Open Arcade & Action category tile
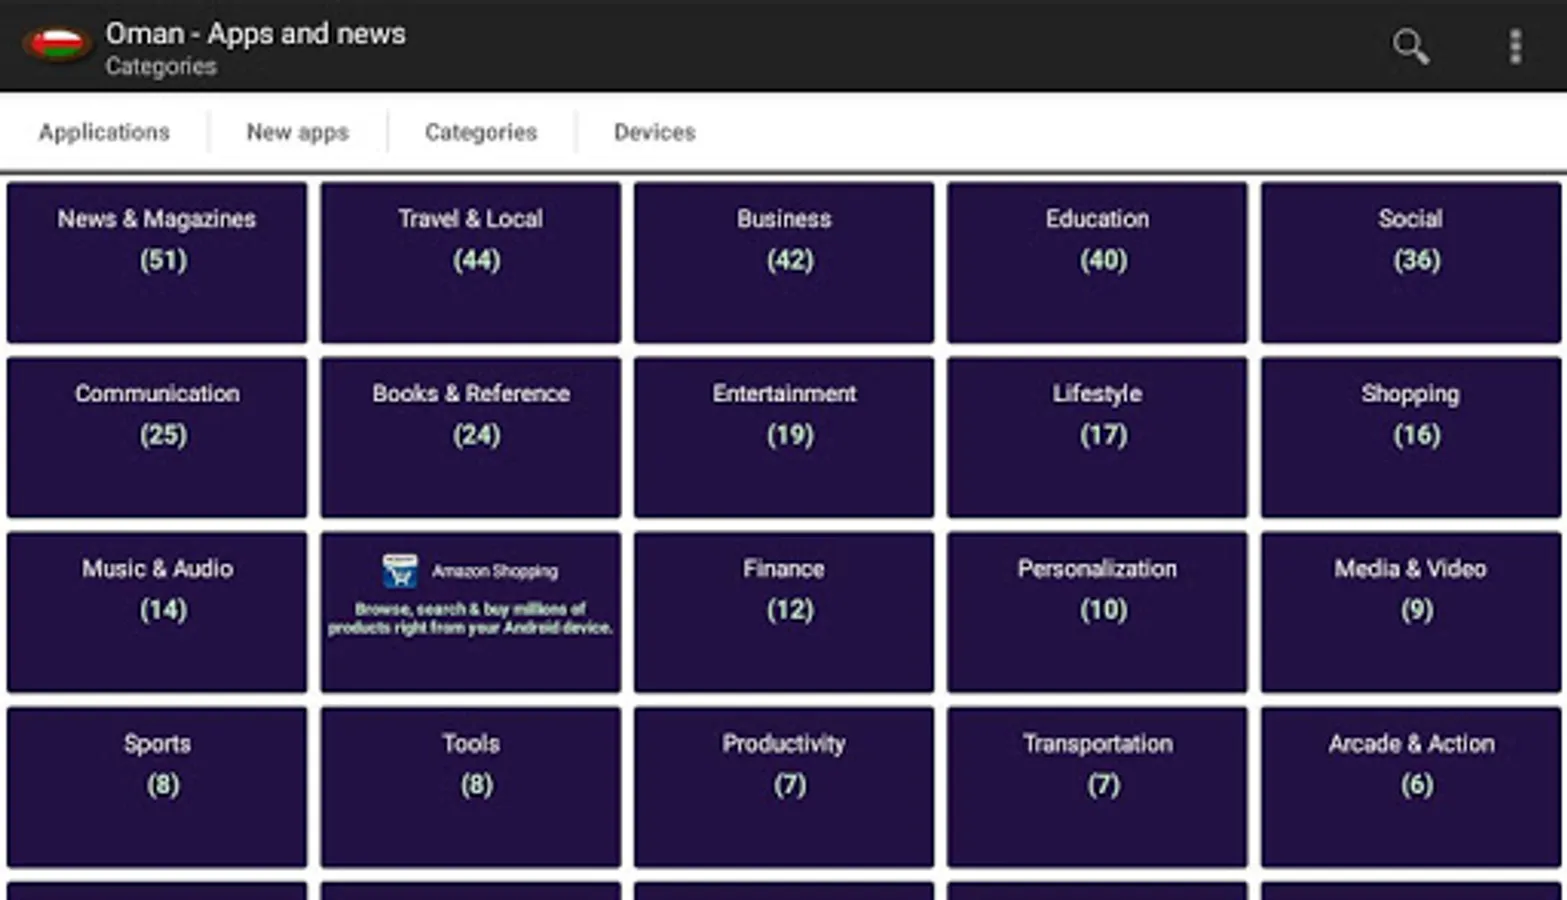 pyautogui.click(x=1411, y=787)
